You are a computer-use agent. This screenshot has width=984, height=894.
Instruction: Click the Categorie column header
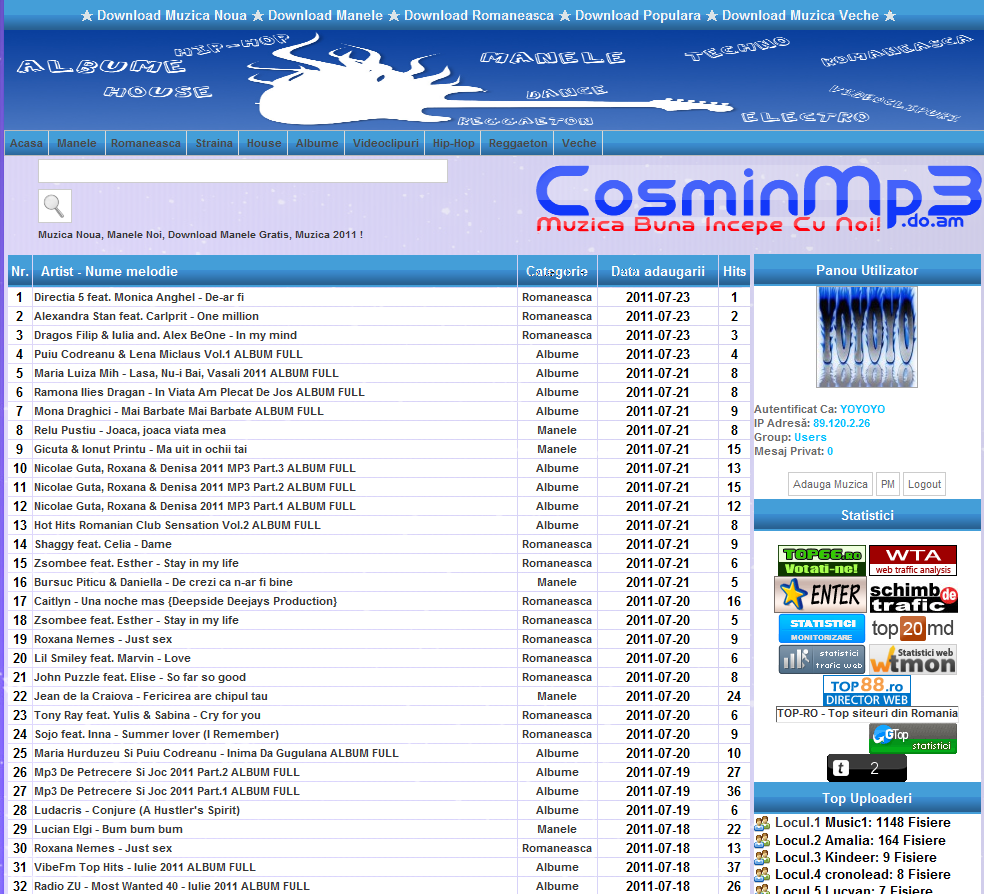pos(557,271)
